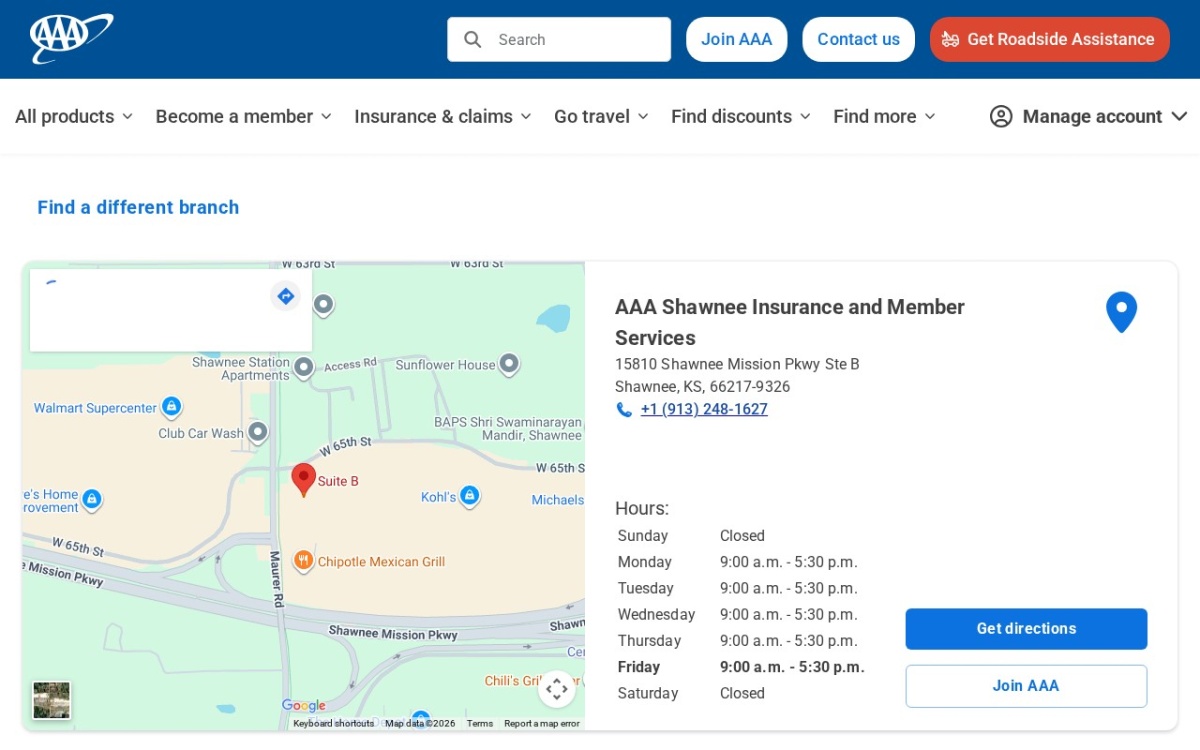The width and height of the screenshot is (1200, 750).
Task: Click the Join AAA button below directions
Action: (x=1026, y=686)
